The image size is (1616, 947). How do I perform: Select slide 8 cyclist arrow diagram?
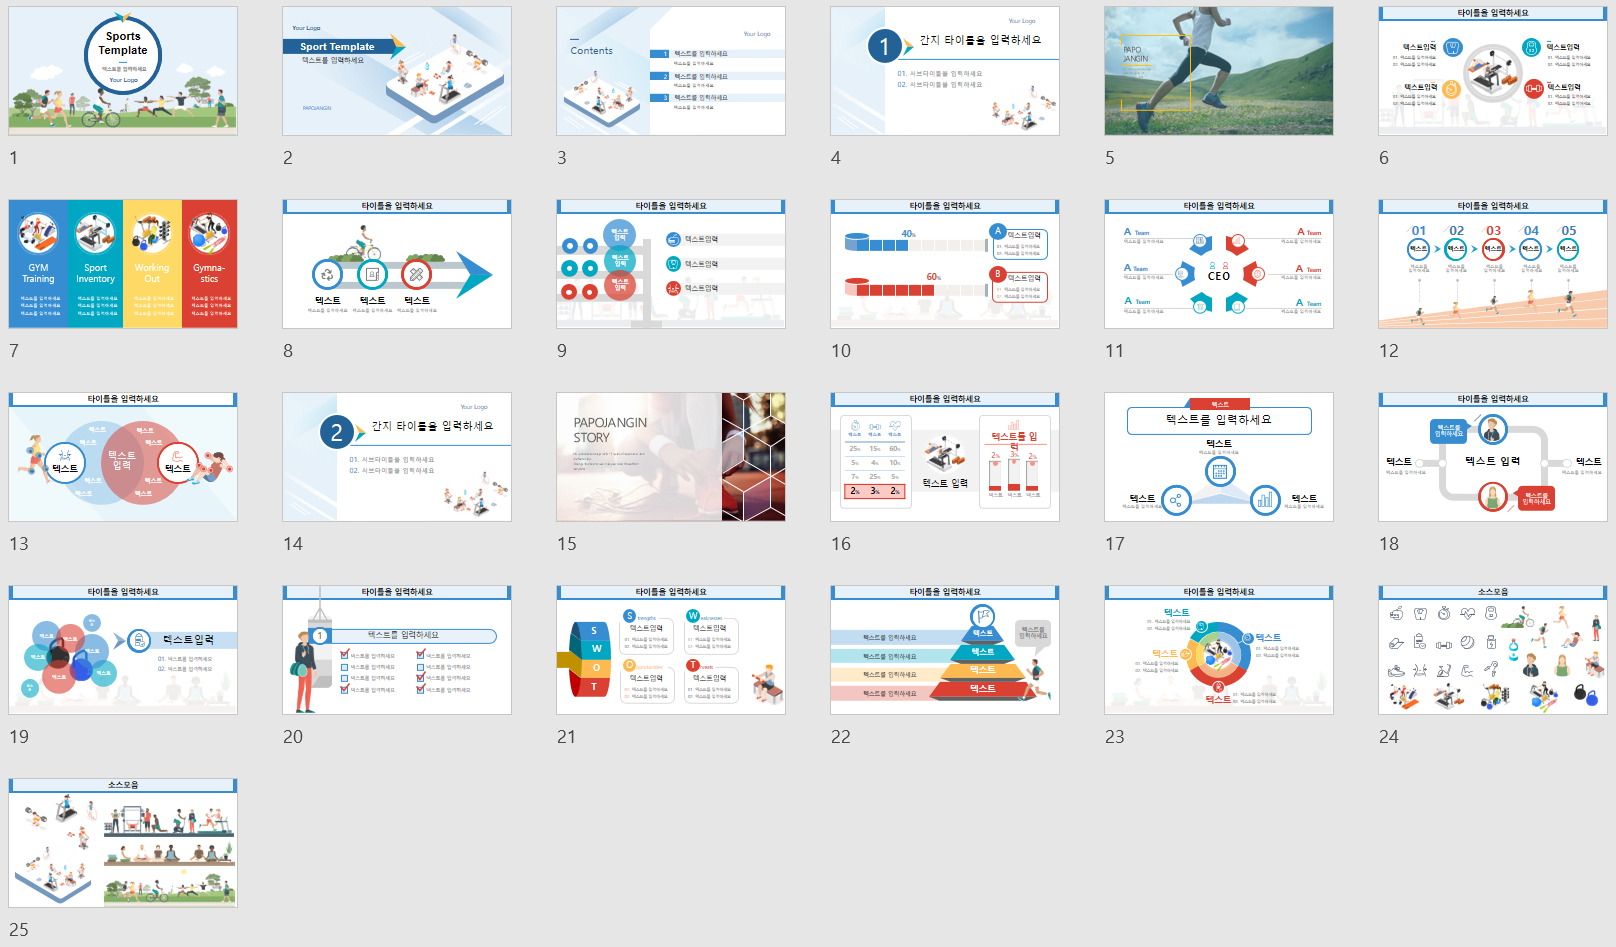[397, 264]
